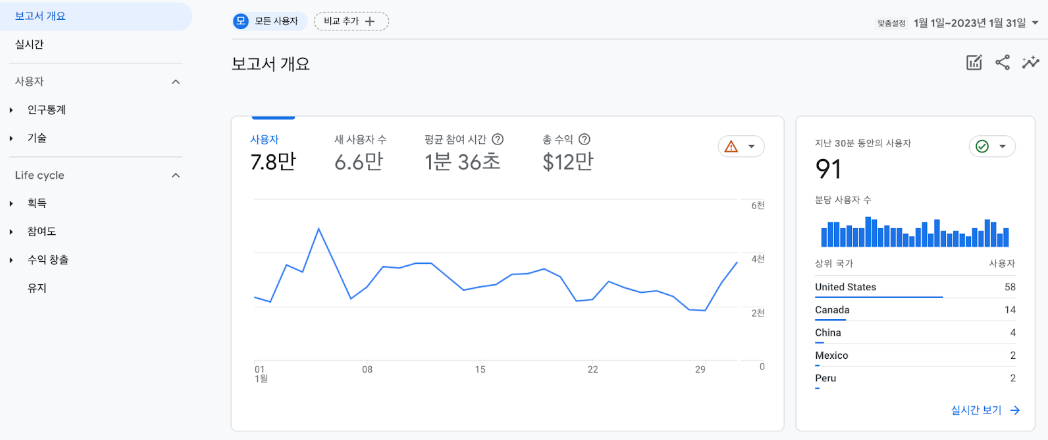Open the green checkmark status dropdown
The image size is (1048, 440).
click(992, 146)
